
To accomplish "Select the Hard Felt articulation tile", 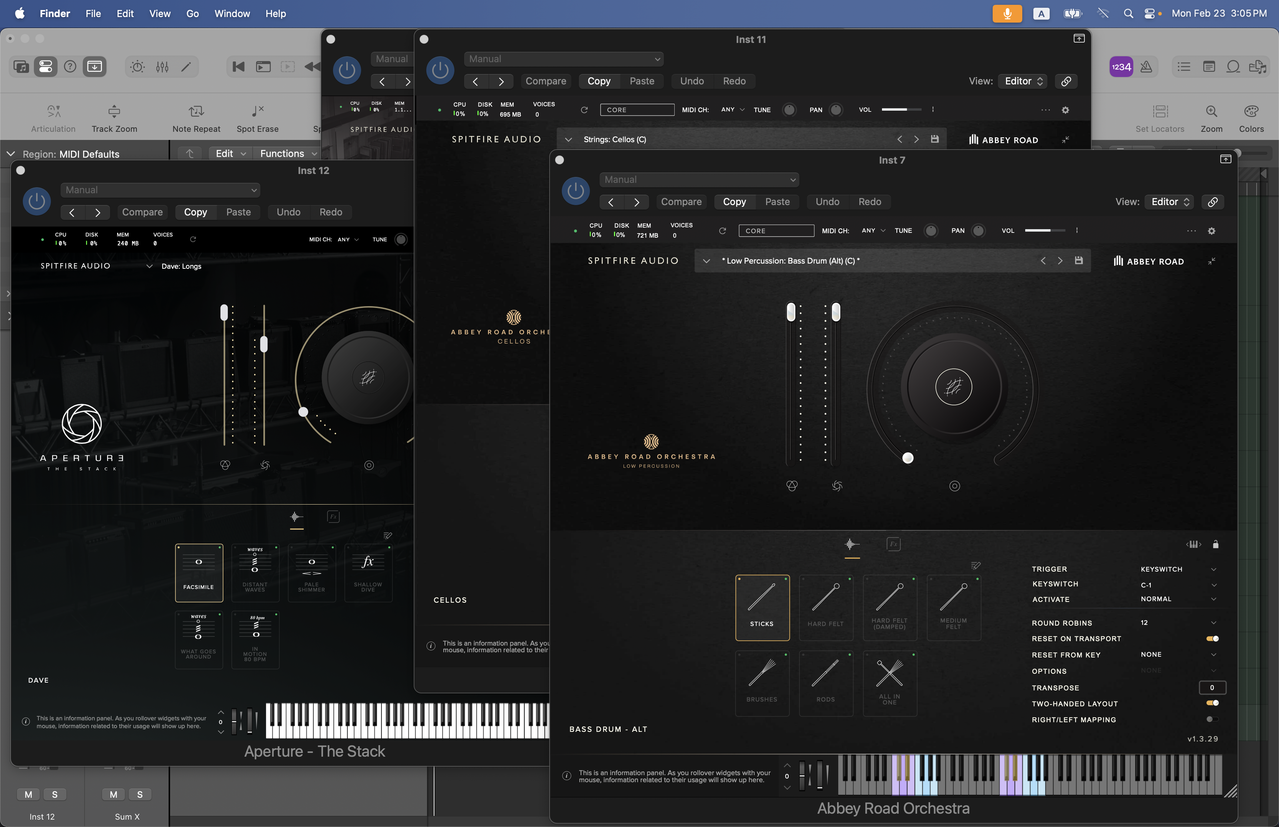I will coord(826,607).
